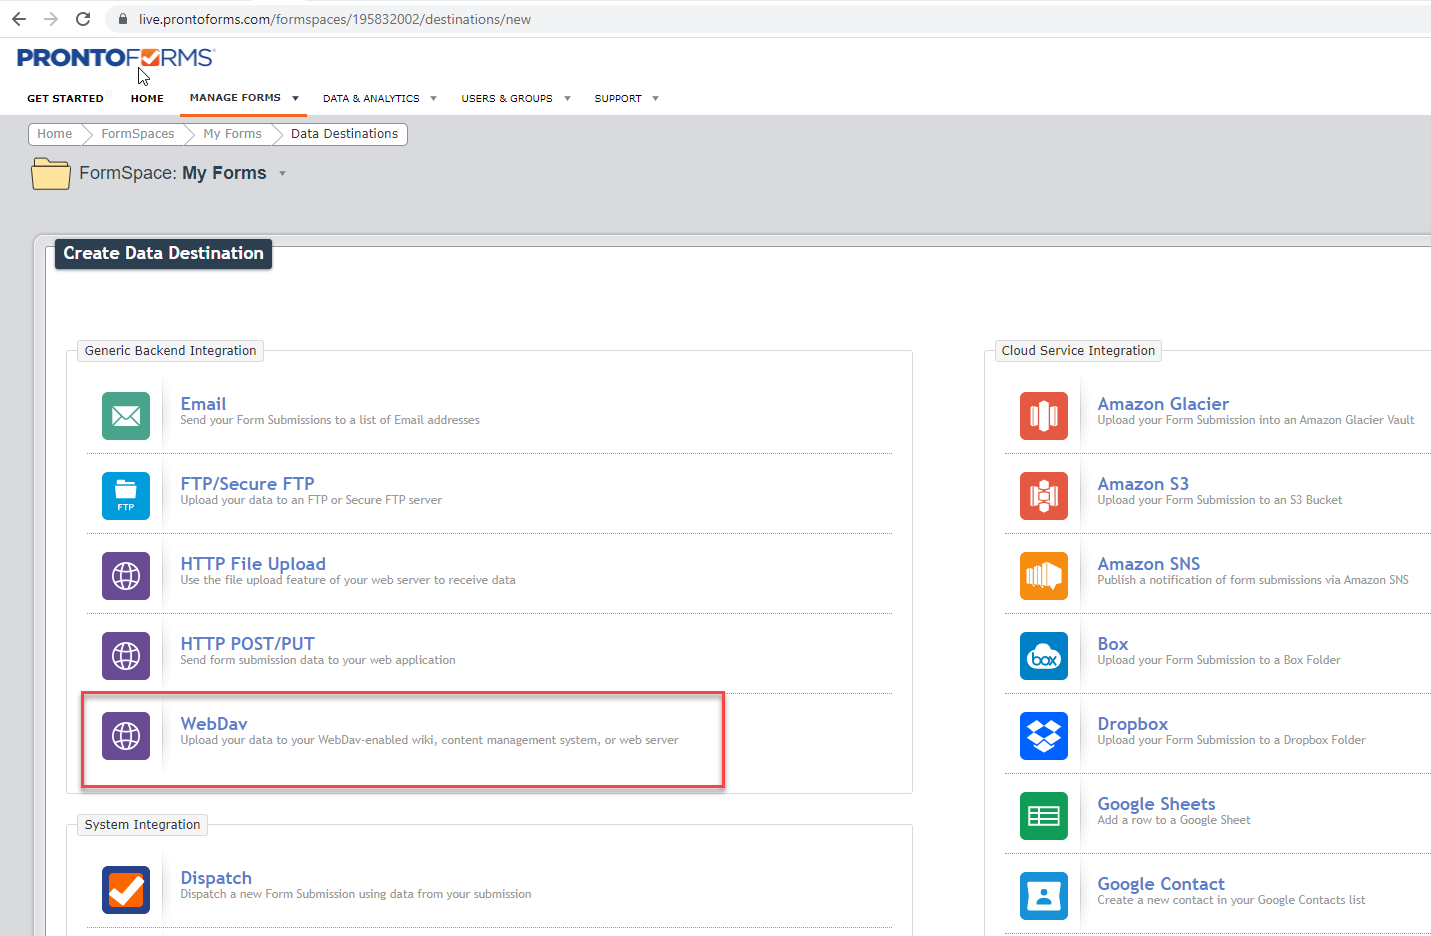Image resolution: width=1431 pixels, height=936 pixels.
Task: Select the Amazon Glacier link
Action: (x=1163, y=404)
